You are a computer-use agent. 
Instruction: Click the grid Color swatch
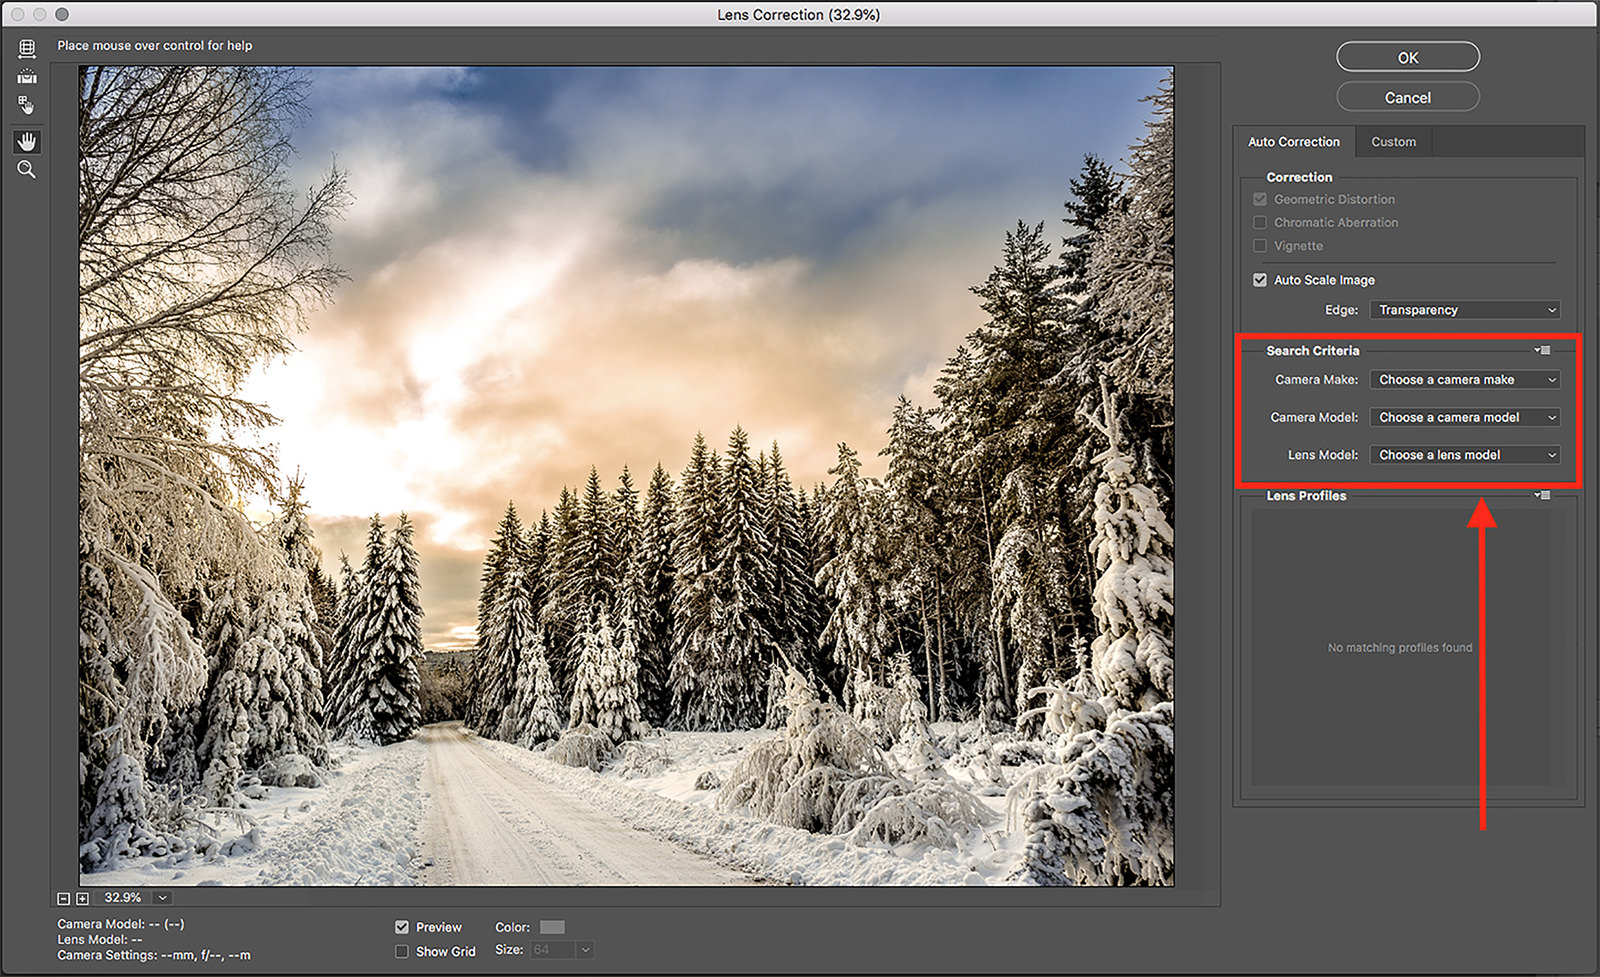(551, 927)
